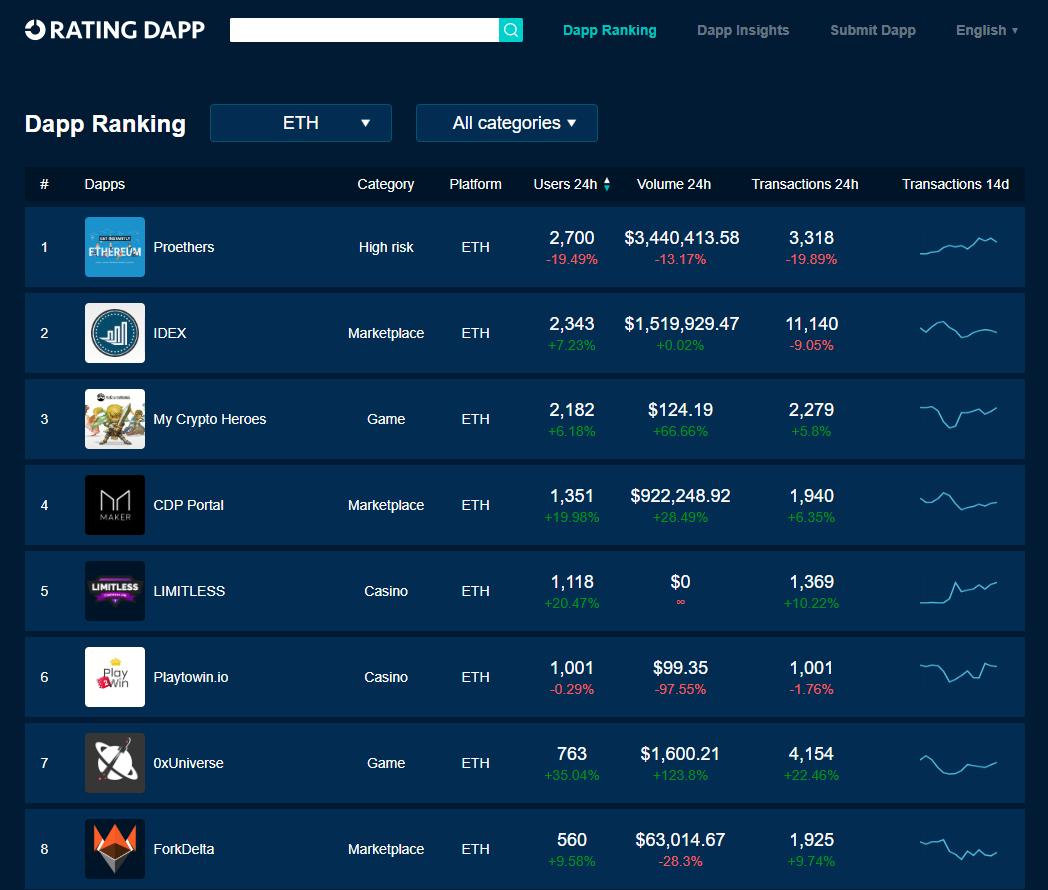Select Proethers users value 2,700
The image size is (1048, 890).
click(572, 238)
